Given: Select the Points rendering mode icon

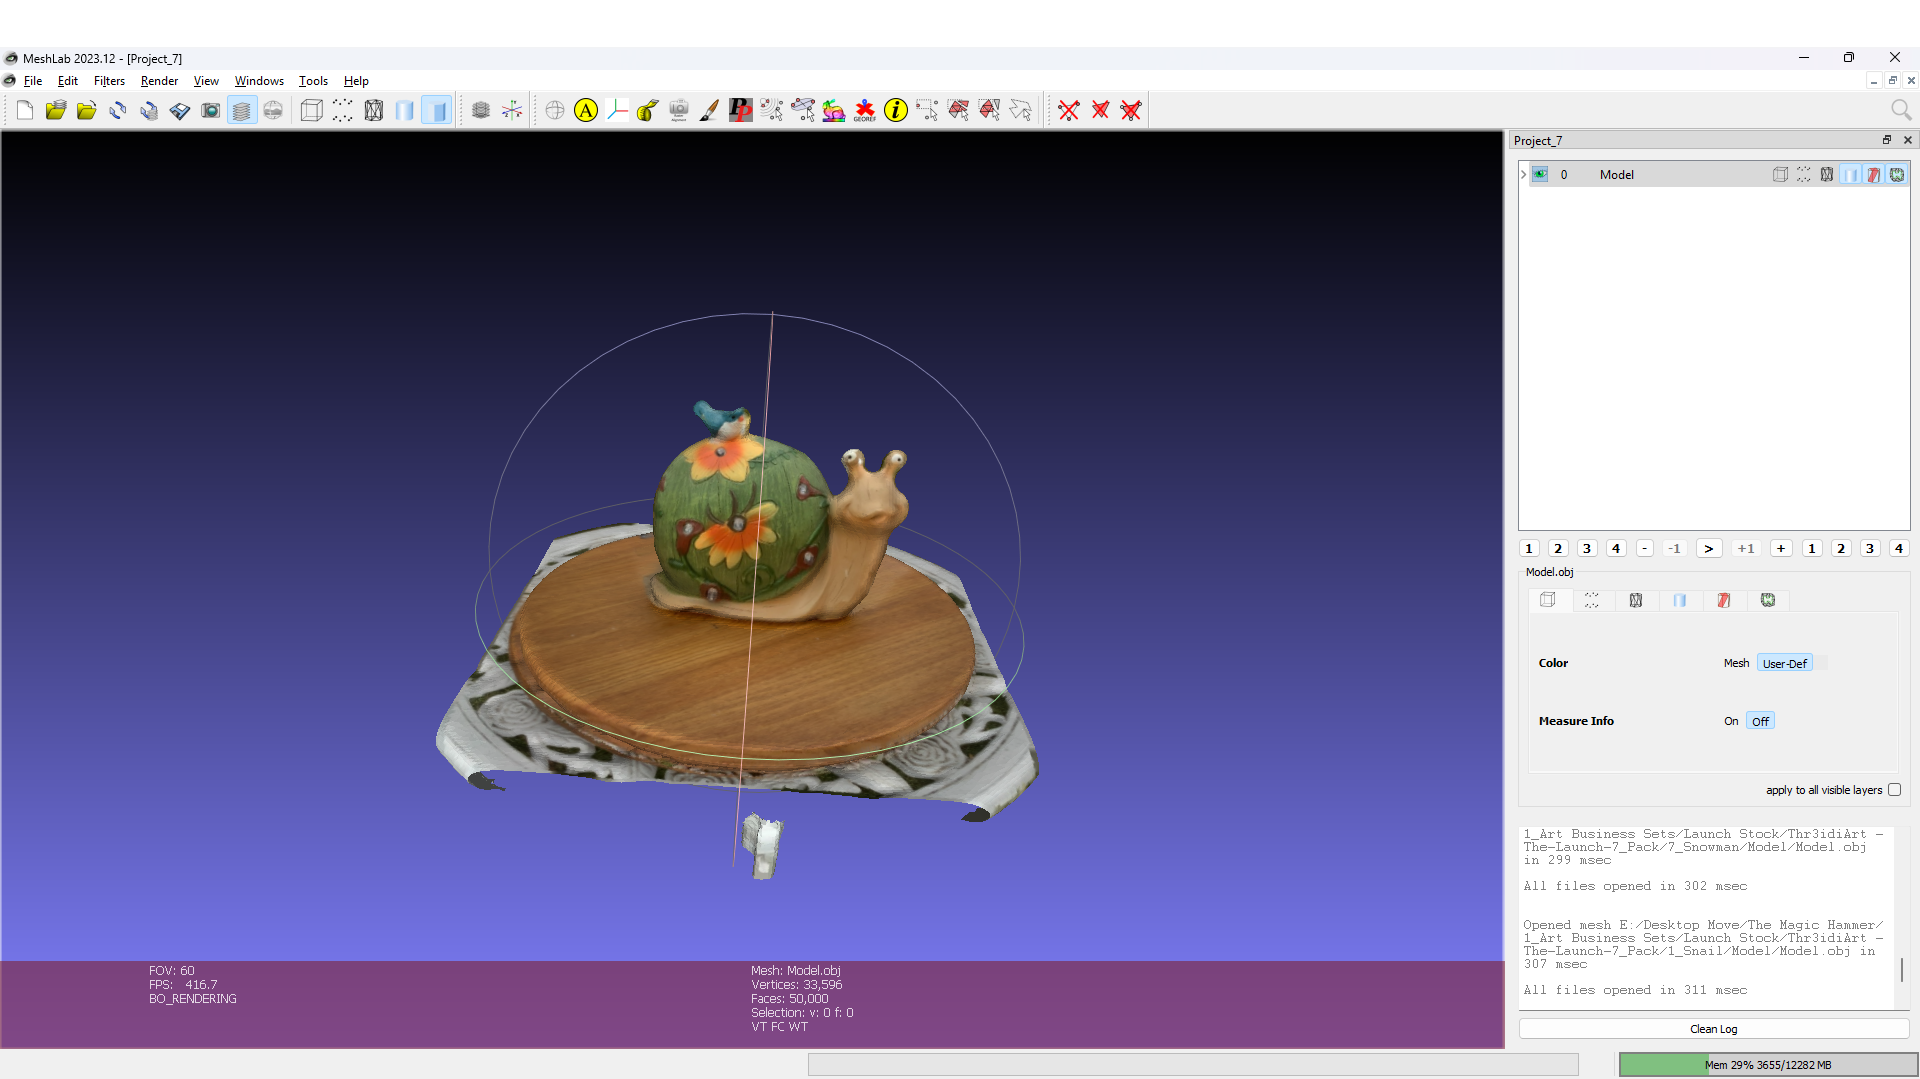Looking at the screenshot, I should tap(342, 111).
